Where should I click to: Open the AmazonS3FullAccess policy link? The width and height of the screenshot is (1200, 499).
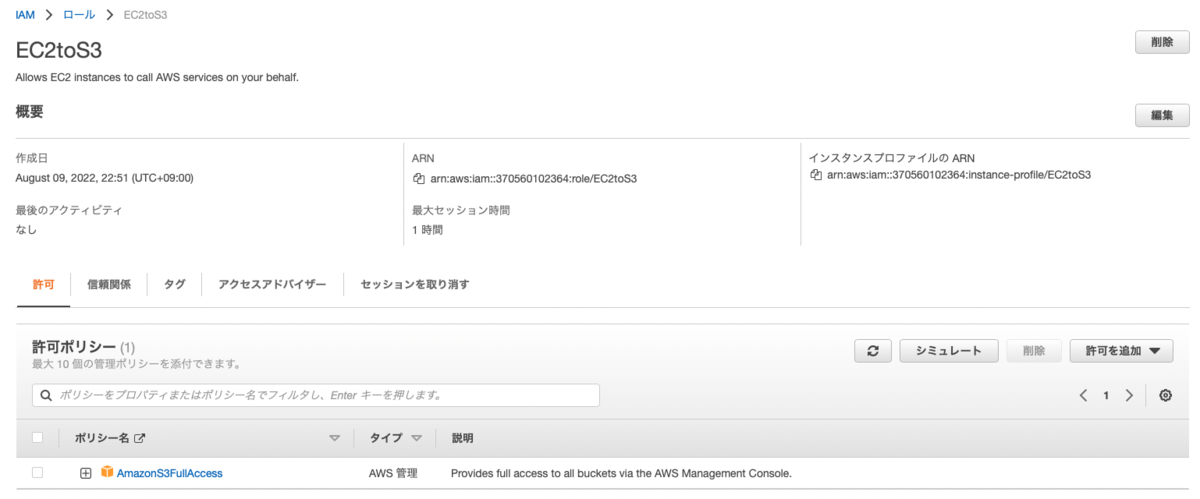click(170, 473)
